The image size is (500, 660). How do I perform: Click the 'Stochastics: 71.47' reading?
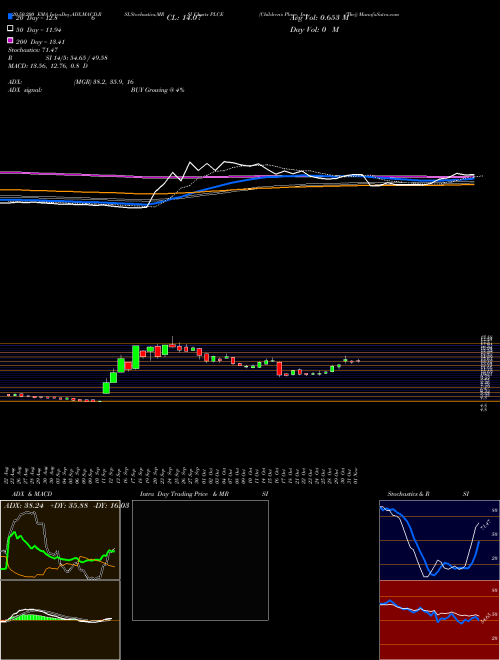pyautogui.click(x=32, y=50)
